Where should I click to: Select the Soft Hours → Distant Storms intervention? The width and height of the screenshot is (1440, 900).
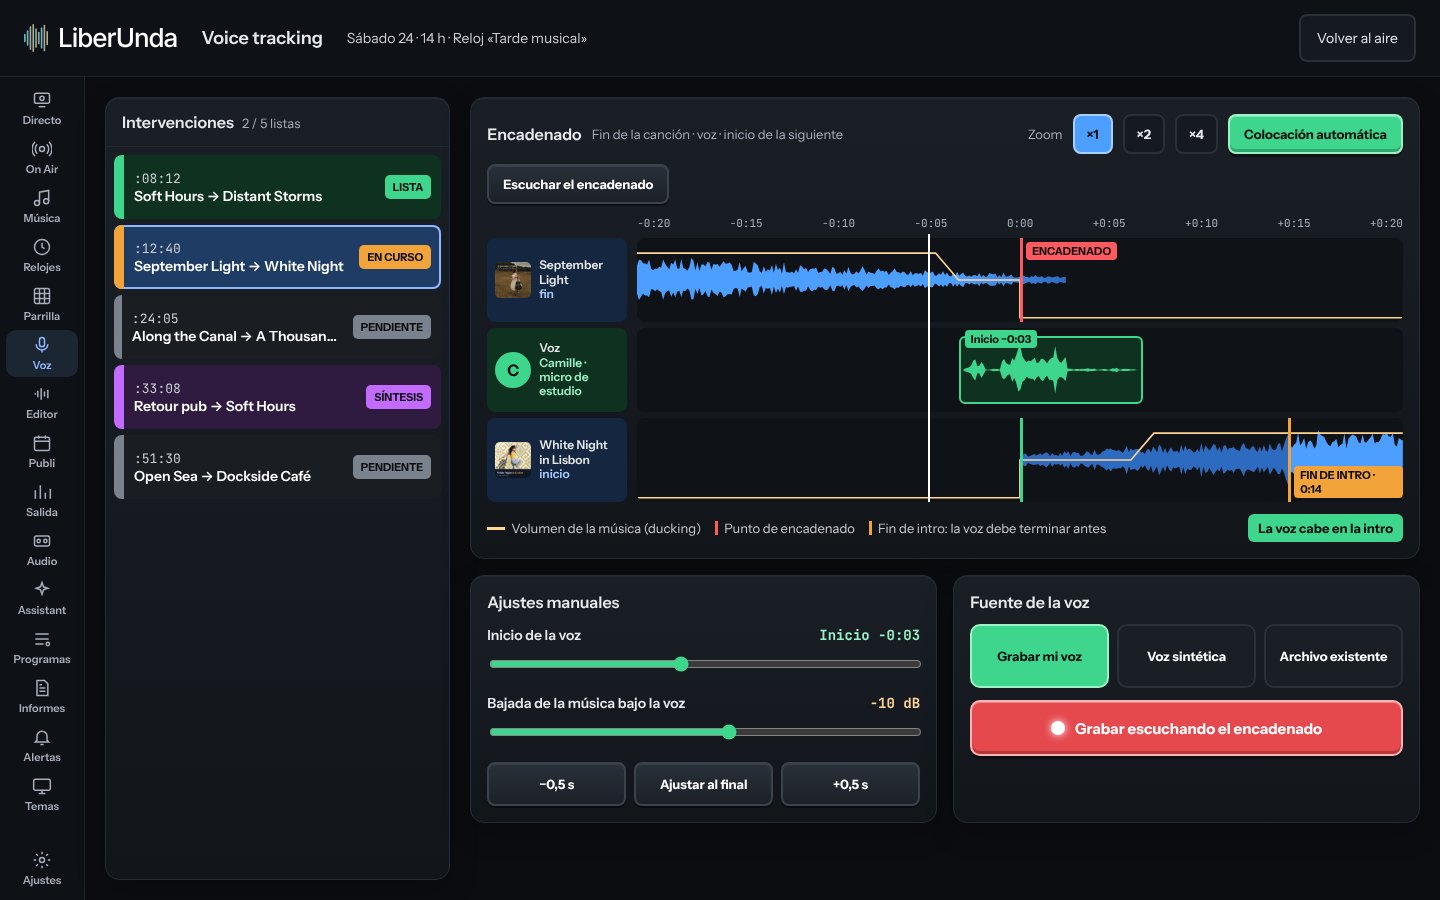[277, 187]
